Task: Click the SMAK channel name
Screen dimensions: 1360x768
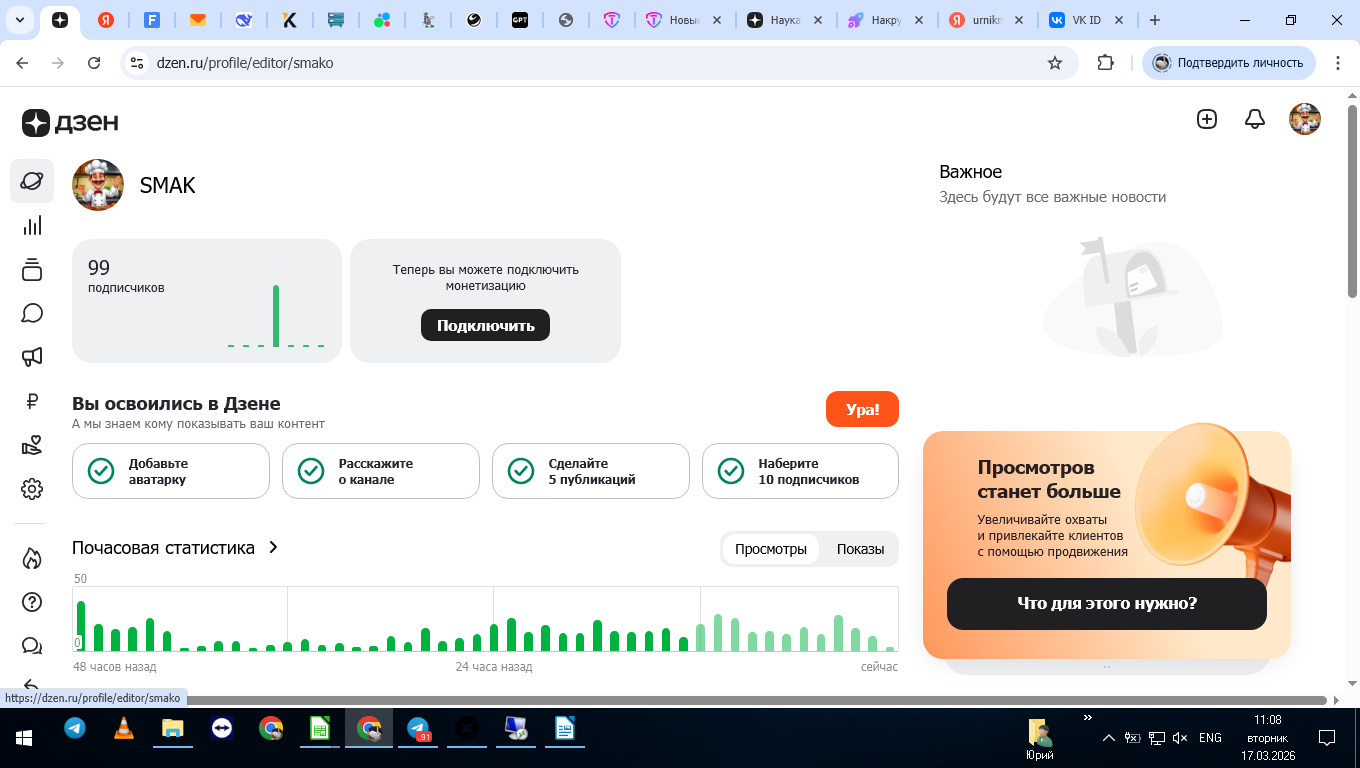Action: (x=167, y=186)
